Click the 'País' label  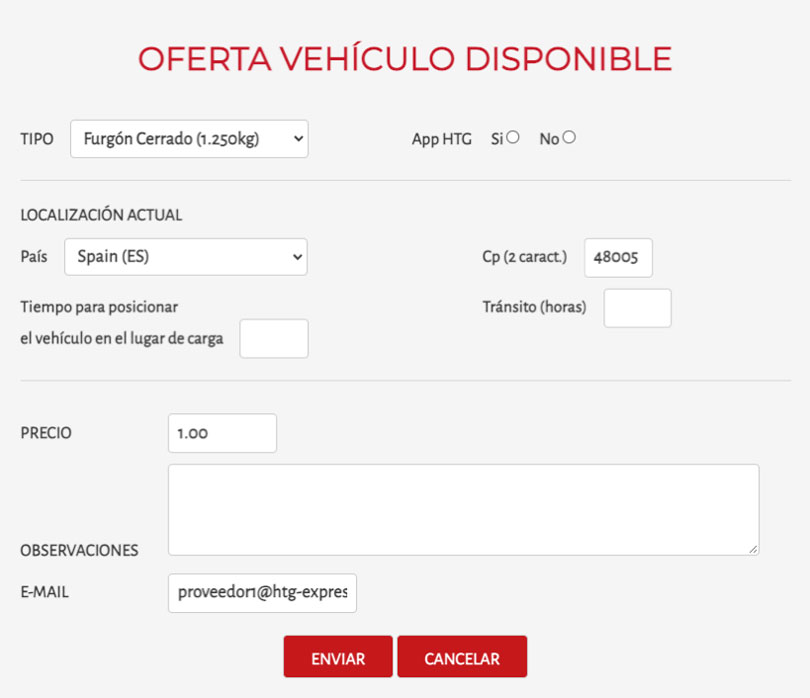tap(34, 257)
